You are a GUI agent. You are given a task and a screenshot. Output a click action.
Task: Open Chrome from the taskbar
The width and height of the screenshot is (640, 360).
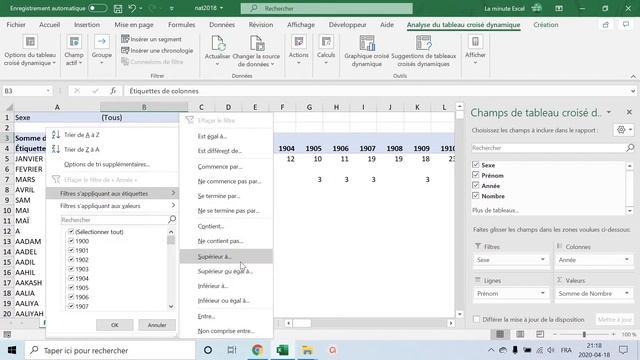click(257, 350)
